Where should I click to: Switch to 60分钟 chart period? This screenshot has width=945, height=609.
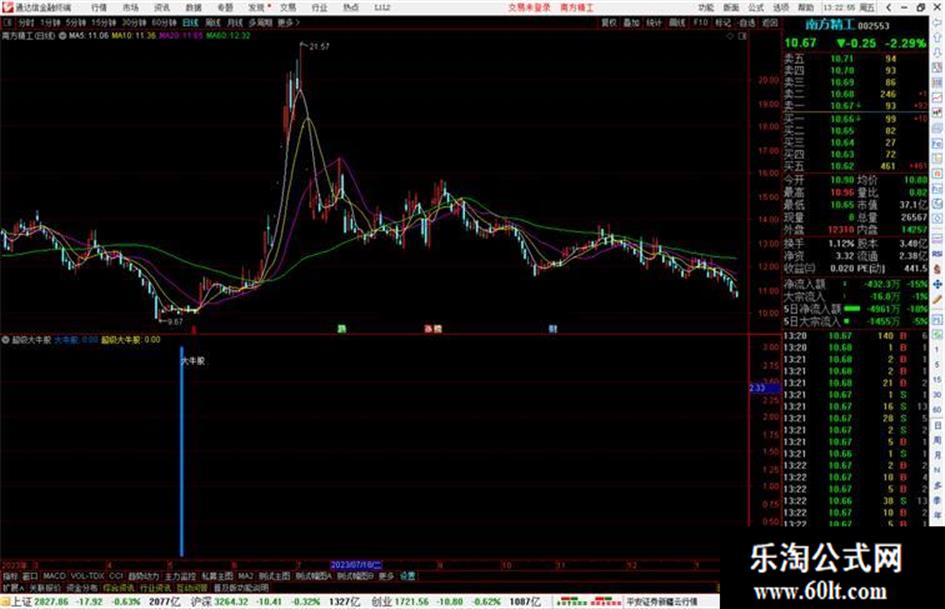[x=164, y=22]
